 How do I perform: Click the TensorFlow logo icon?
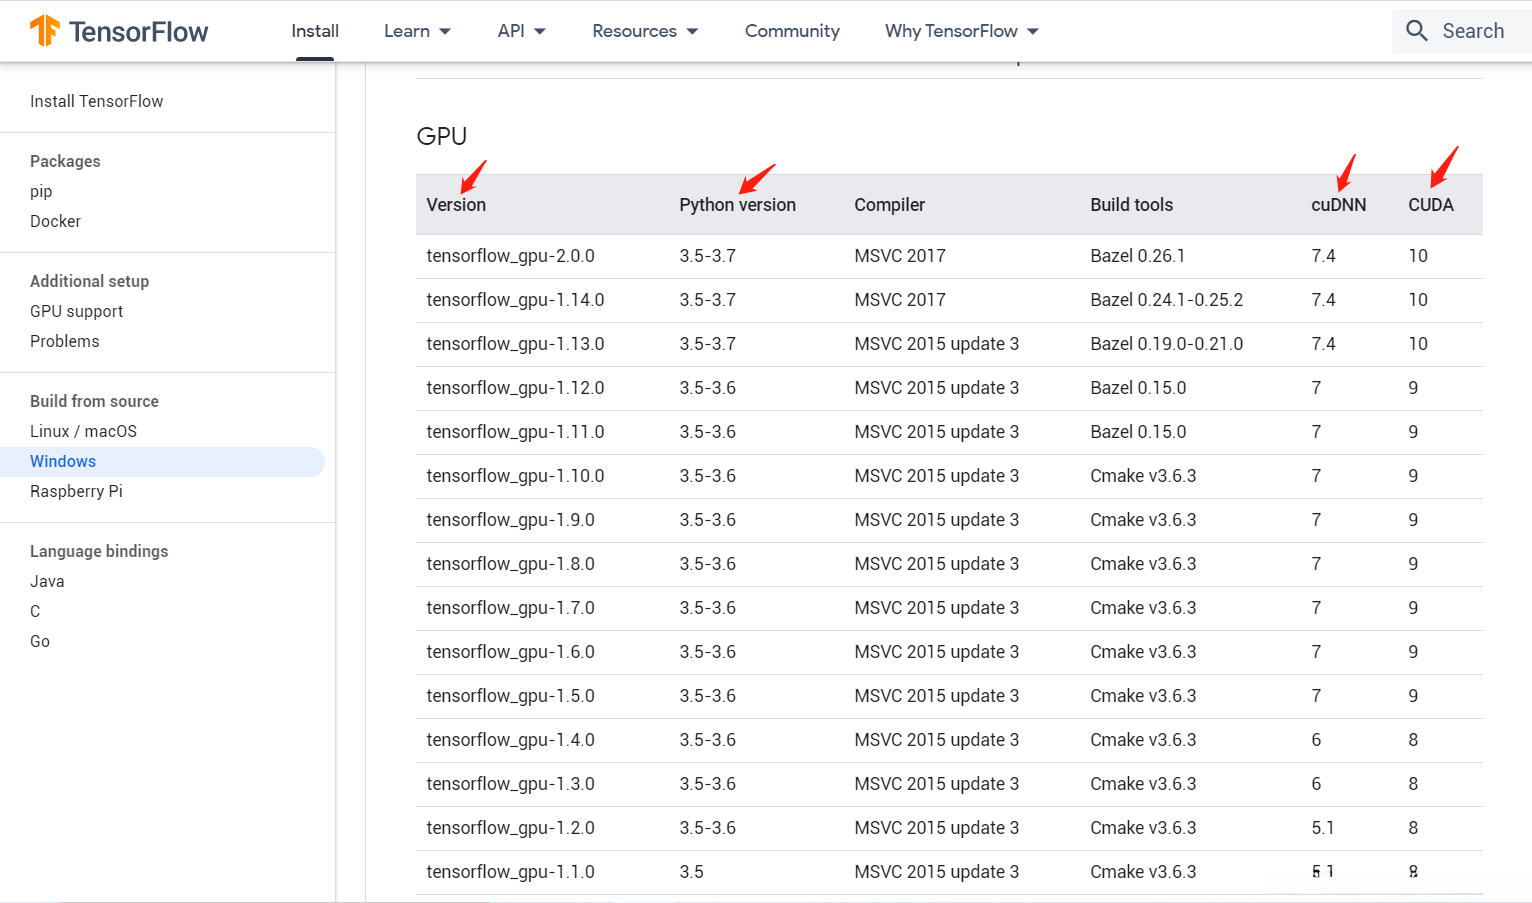coord(45,31)
